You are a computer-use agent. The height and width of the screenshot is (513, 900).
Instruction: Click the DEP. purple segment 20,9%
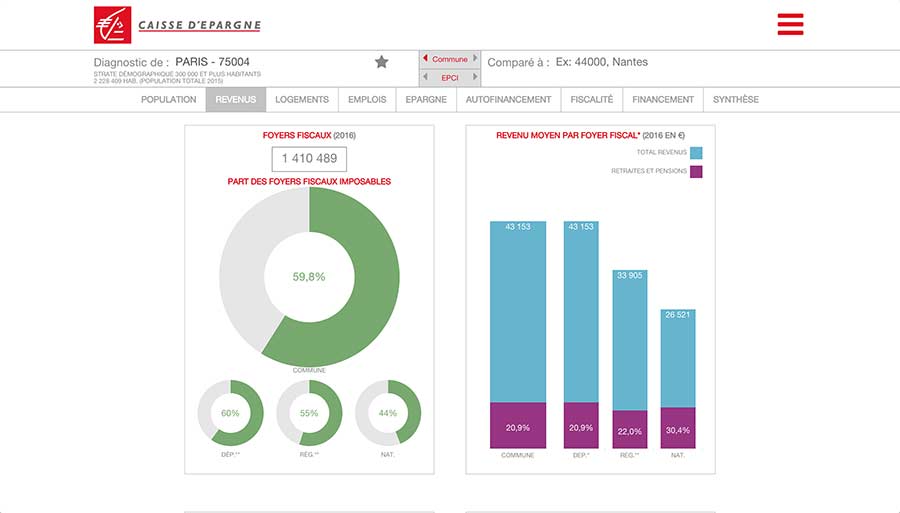tap(581, 425)
